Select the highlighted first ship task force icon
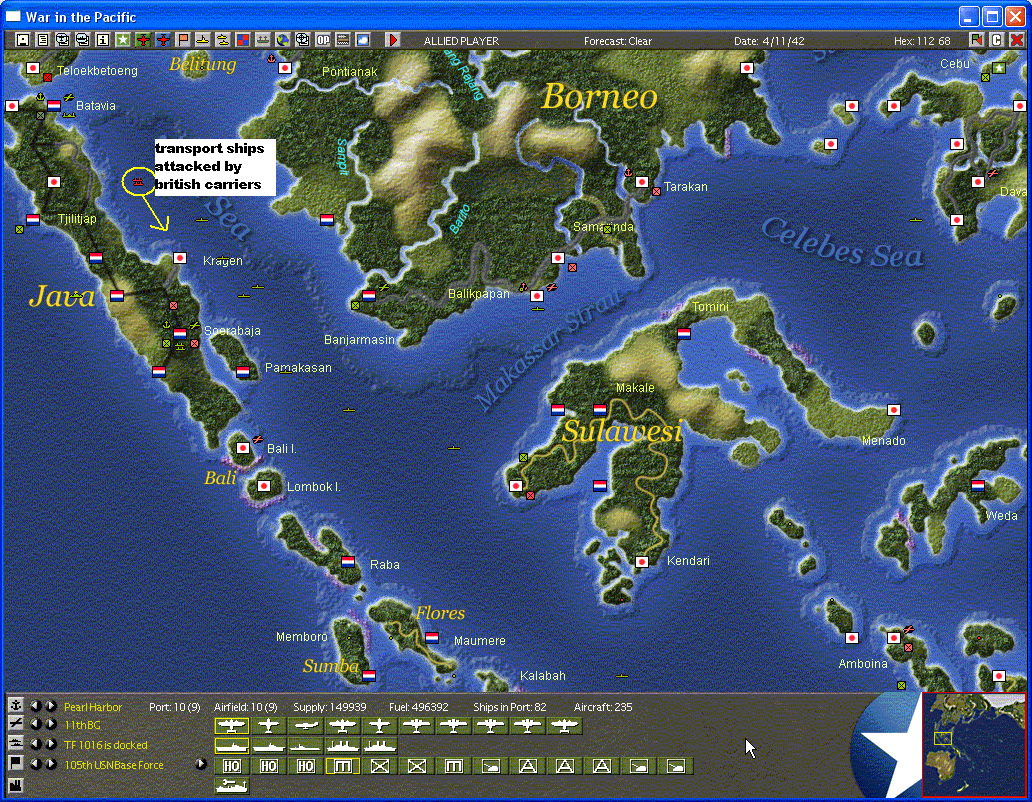 pyautogui.click(x=232, y=745)
